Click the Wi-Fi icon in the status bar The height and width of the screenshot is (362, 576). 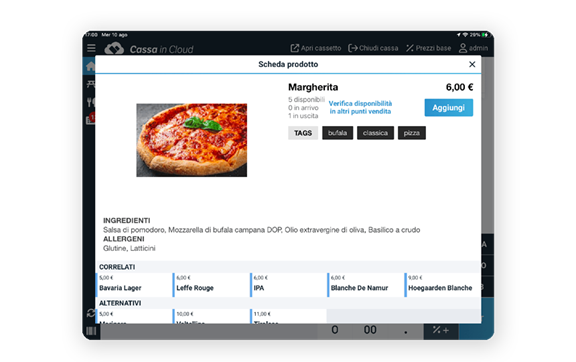pos(465,35)
